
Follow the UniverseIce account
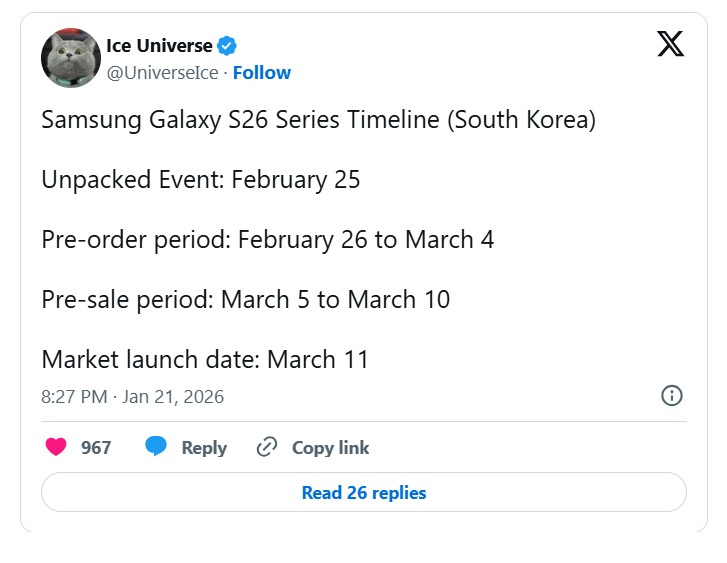pyautogui.click(x=261, y=73)
